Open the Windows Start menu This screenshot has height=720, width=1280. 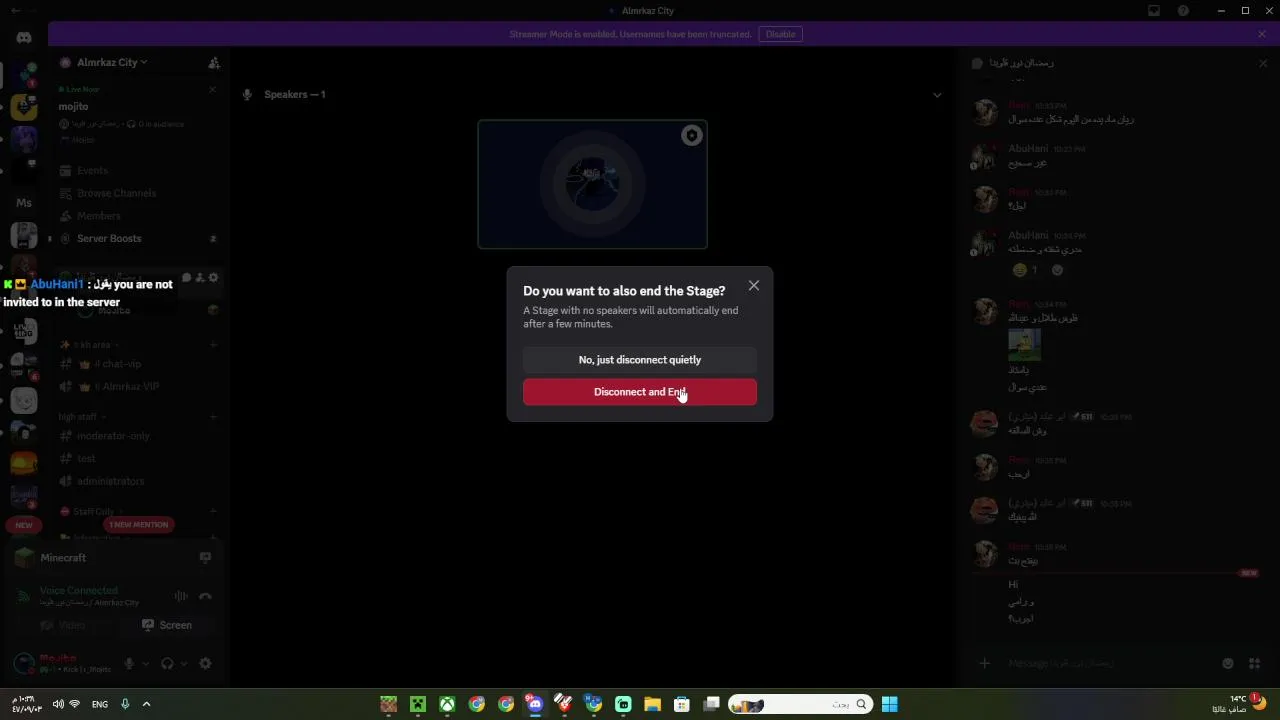pos(889,705)
